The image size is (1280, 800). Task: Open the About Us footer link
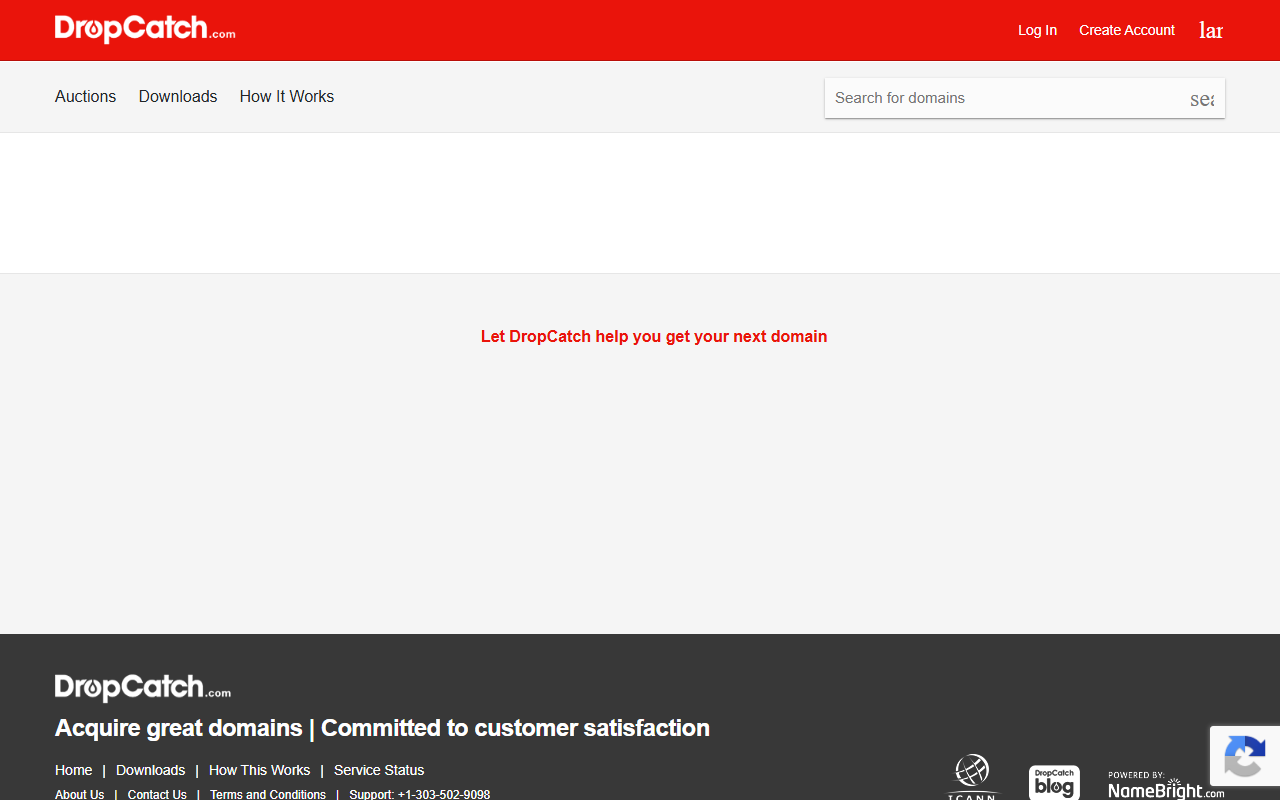79,795
